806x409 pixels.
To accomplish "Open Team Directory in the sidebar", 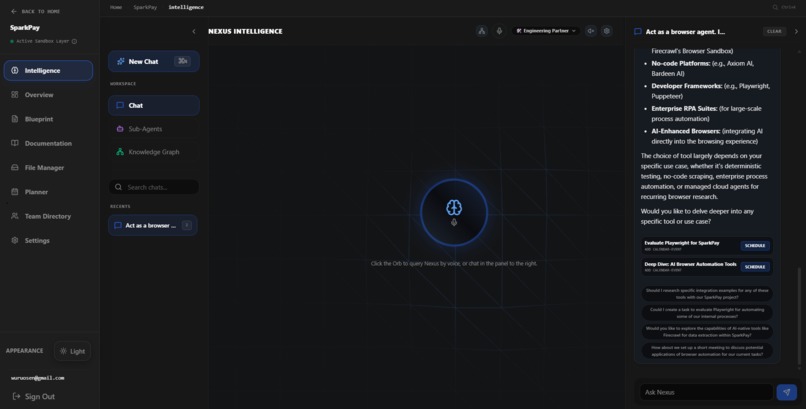I will coord(48,216).
